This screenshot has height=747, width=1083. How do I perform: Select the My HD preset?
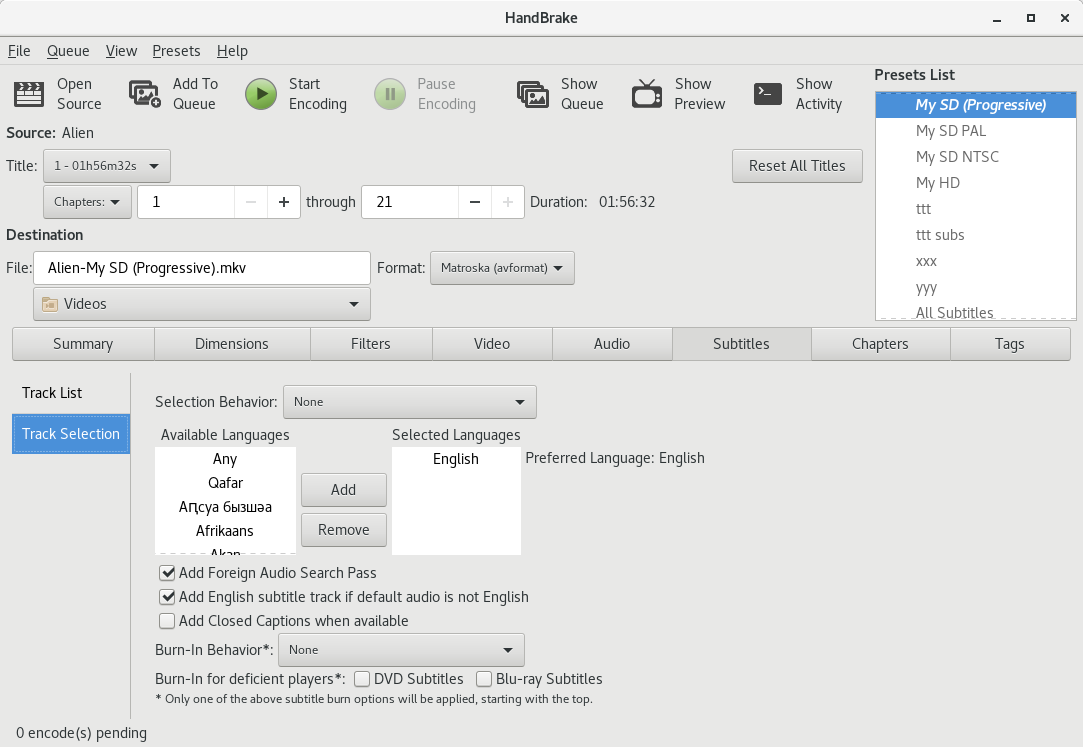975,183
